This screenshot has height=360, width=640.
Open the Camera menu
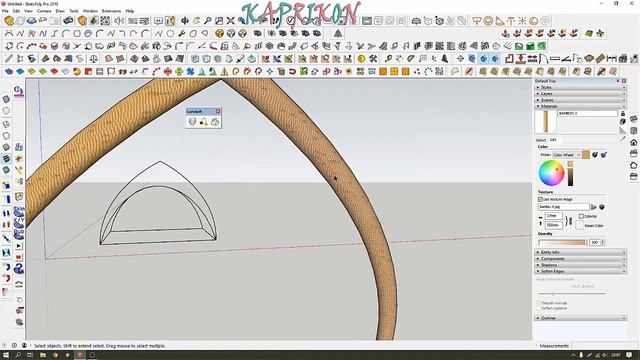(x=44, y=11)
